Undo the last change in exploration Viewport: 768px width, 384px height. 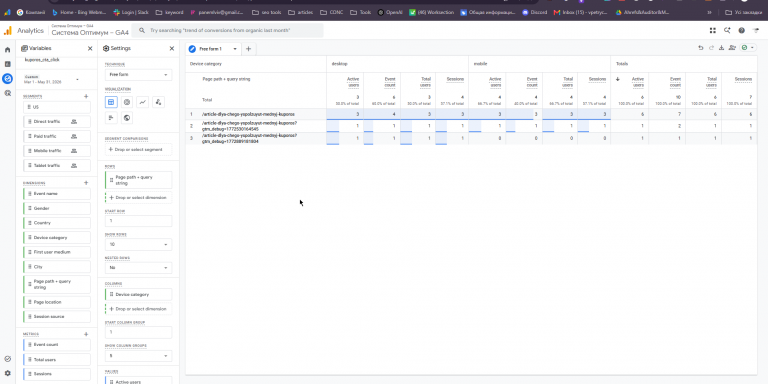tap(700, 48)
